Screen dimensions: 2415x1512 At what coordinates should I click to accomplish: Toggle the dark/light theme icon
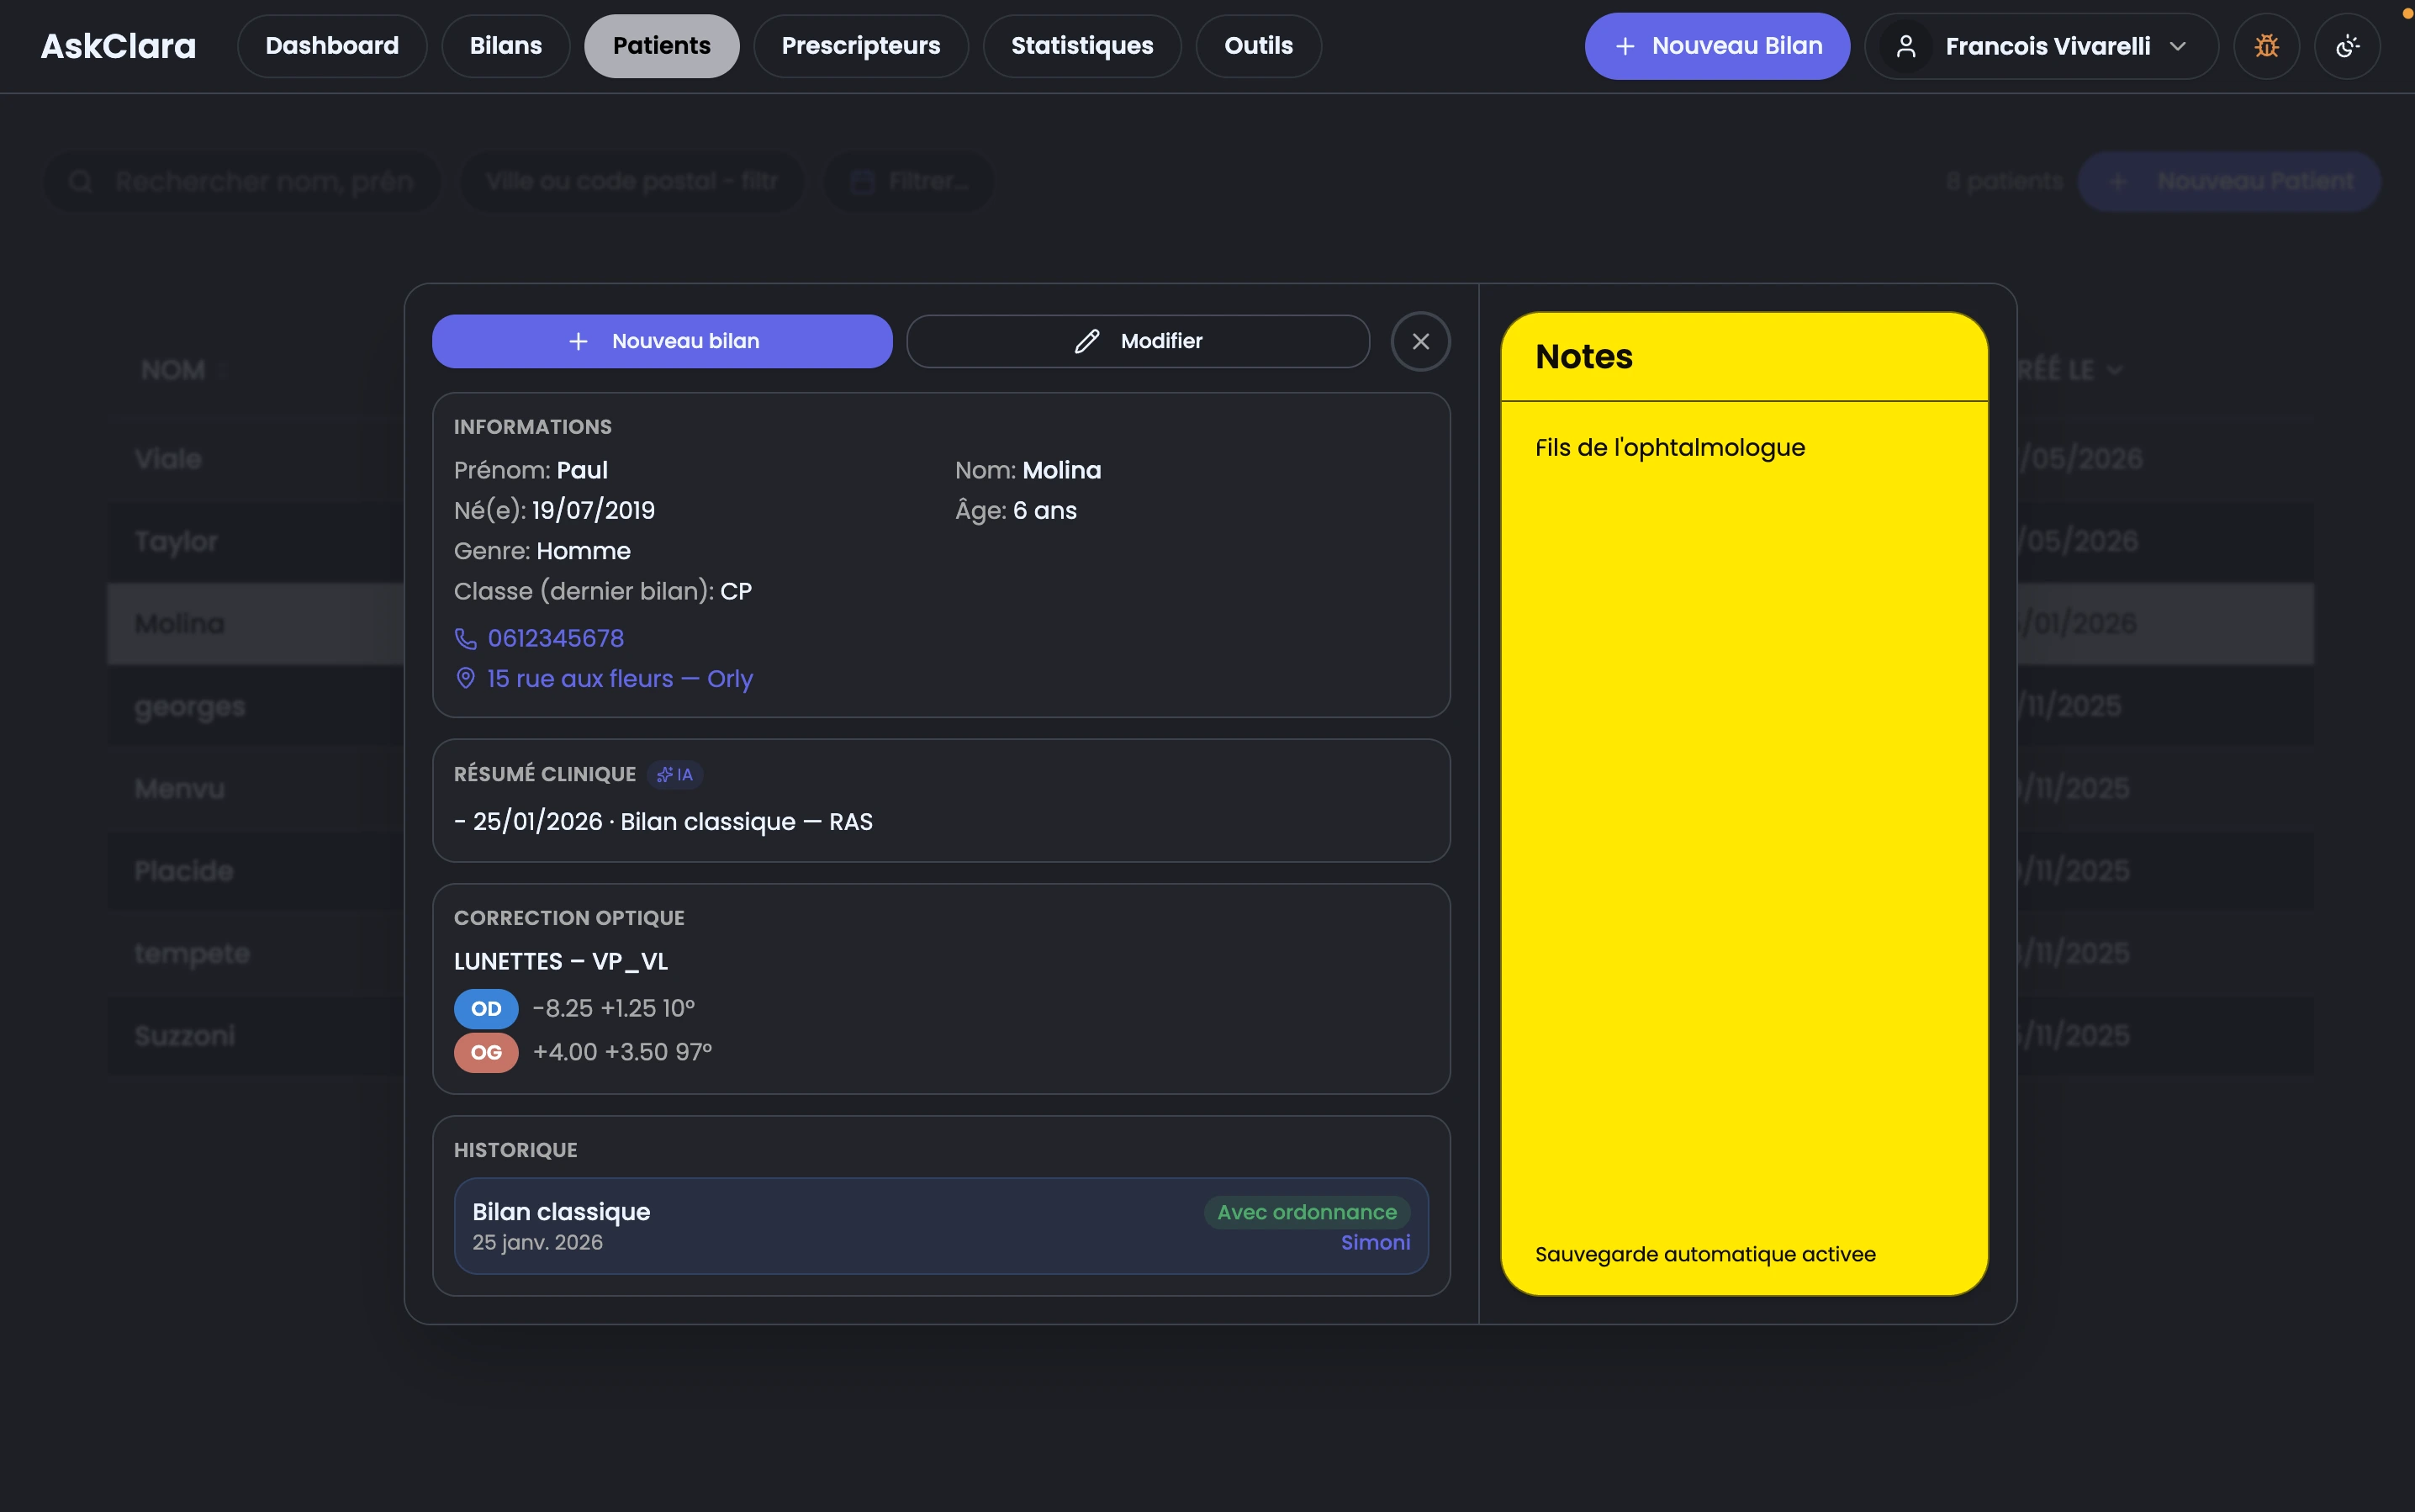[x=2347, y=46]
